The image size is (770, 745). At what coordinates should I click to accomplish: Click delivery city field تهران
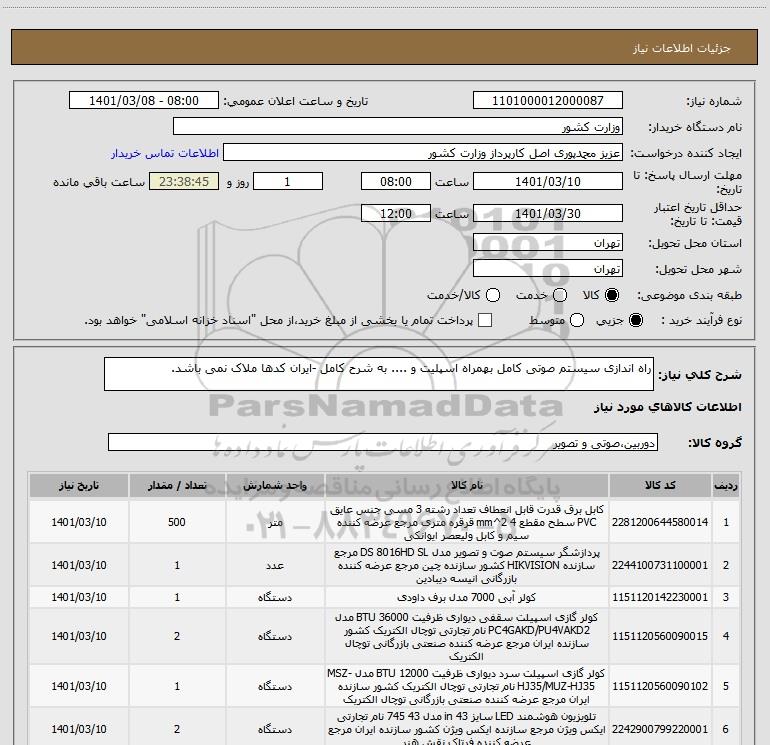coord(548,269)
